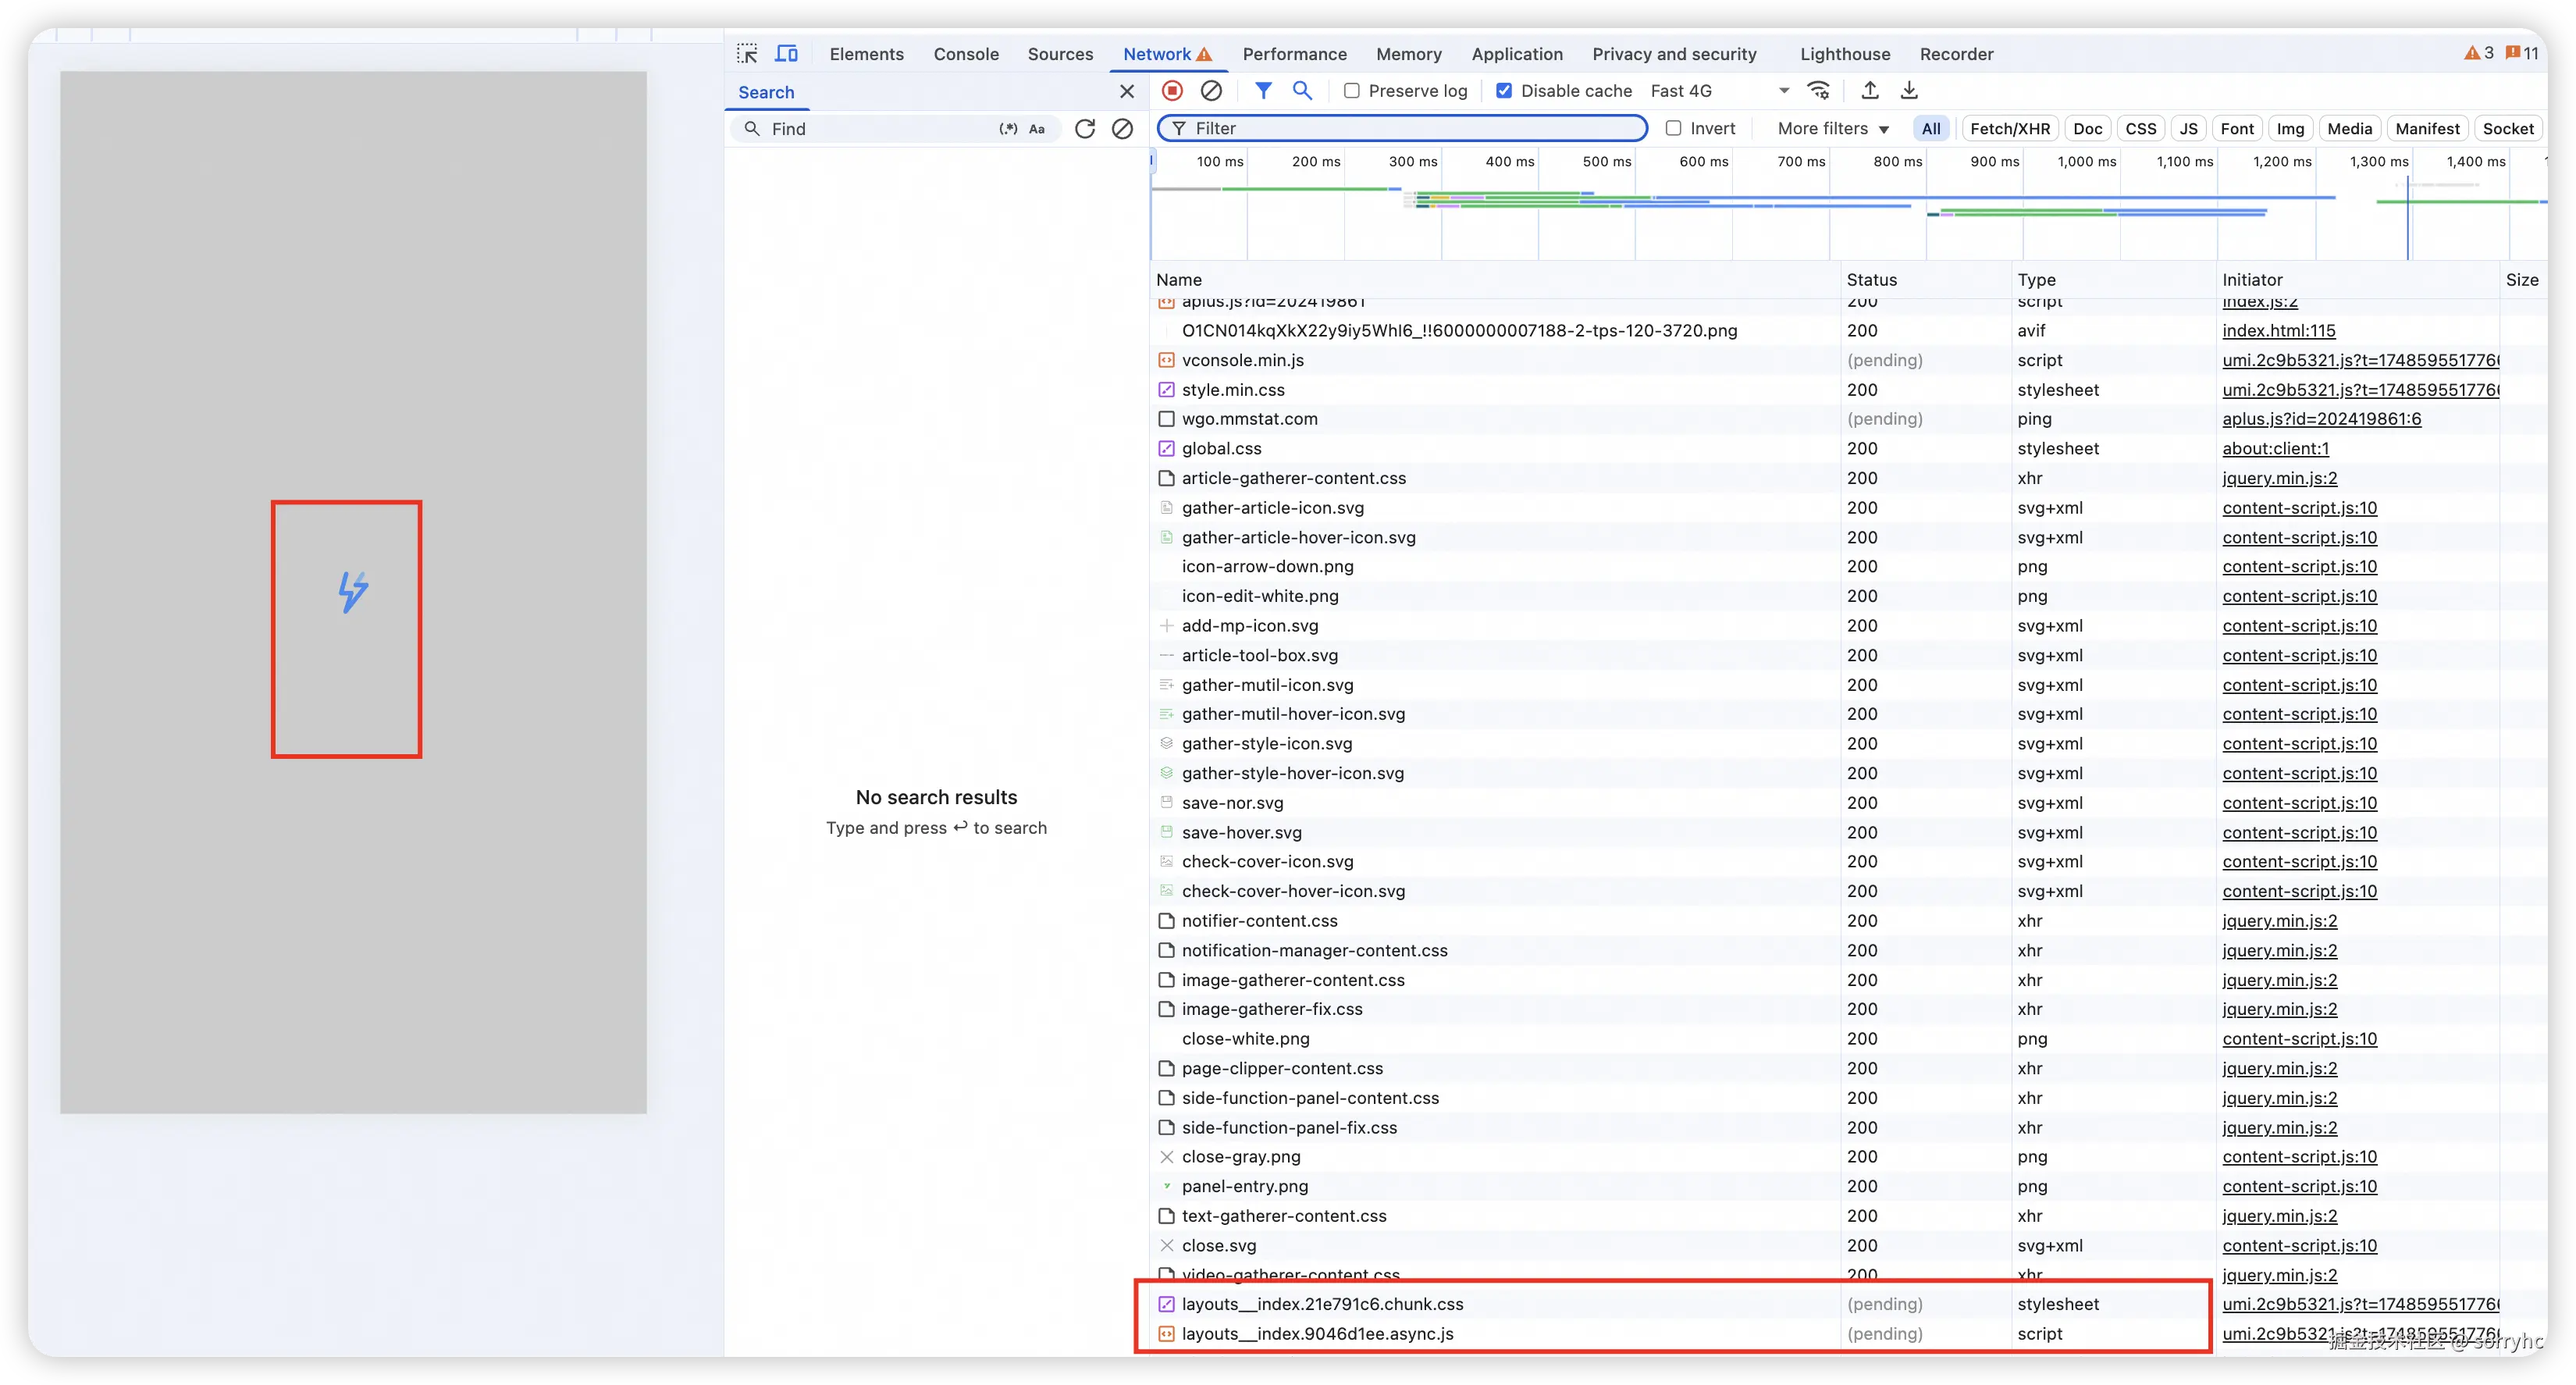Uncheck the Disable cache checkbox

[x=1504, y=91]
